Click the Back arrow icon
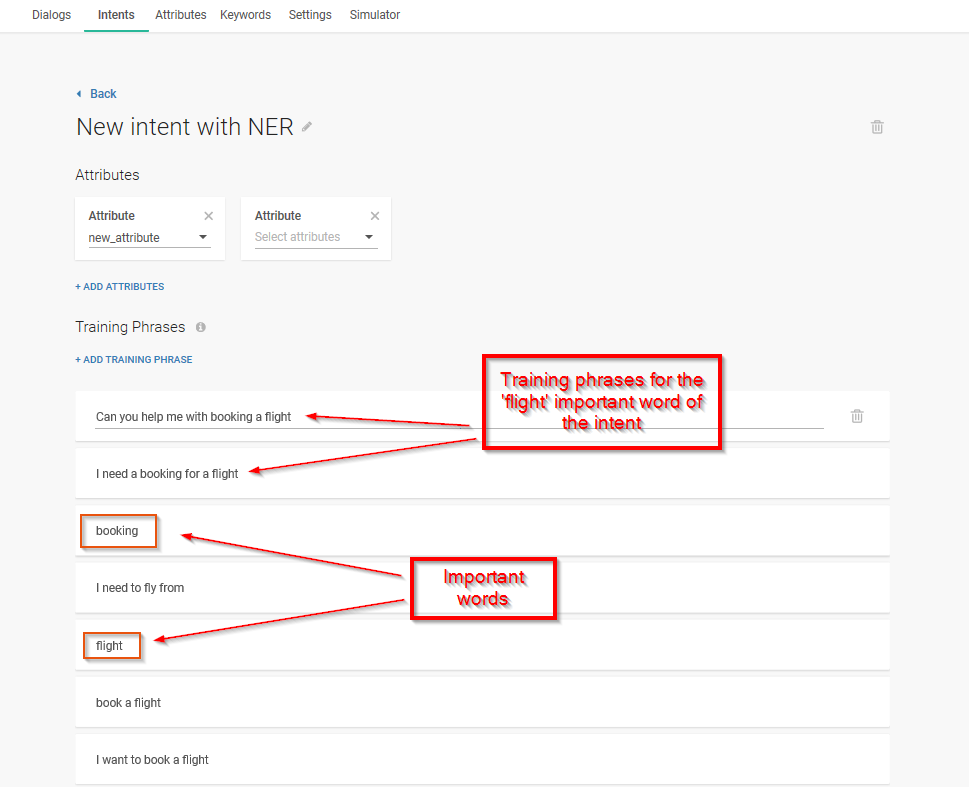 [80, 94]
